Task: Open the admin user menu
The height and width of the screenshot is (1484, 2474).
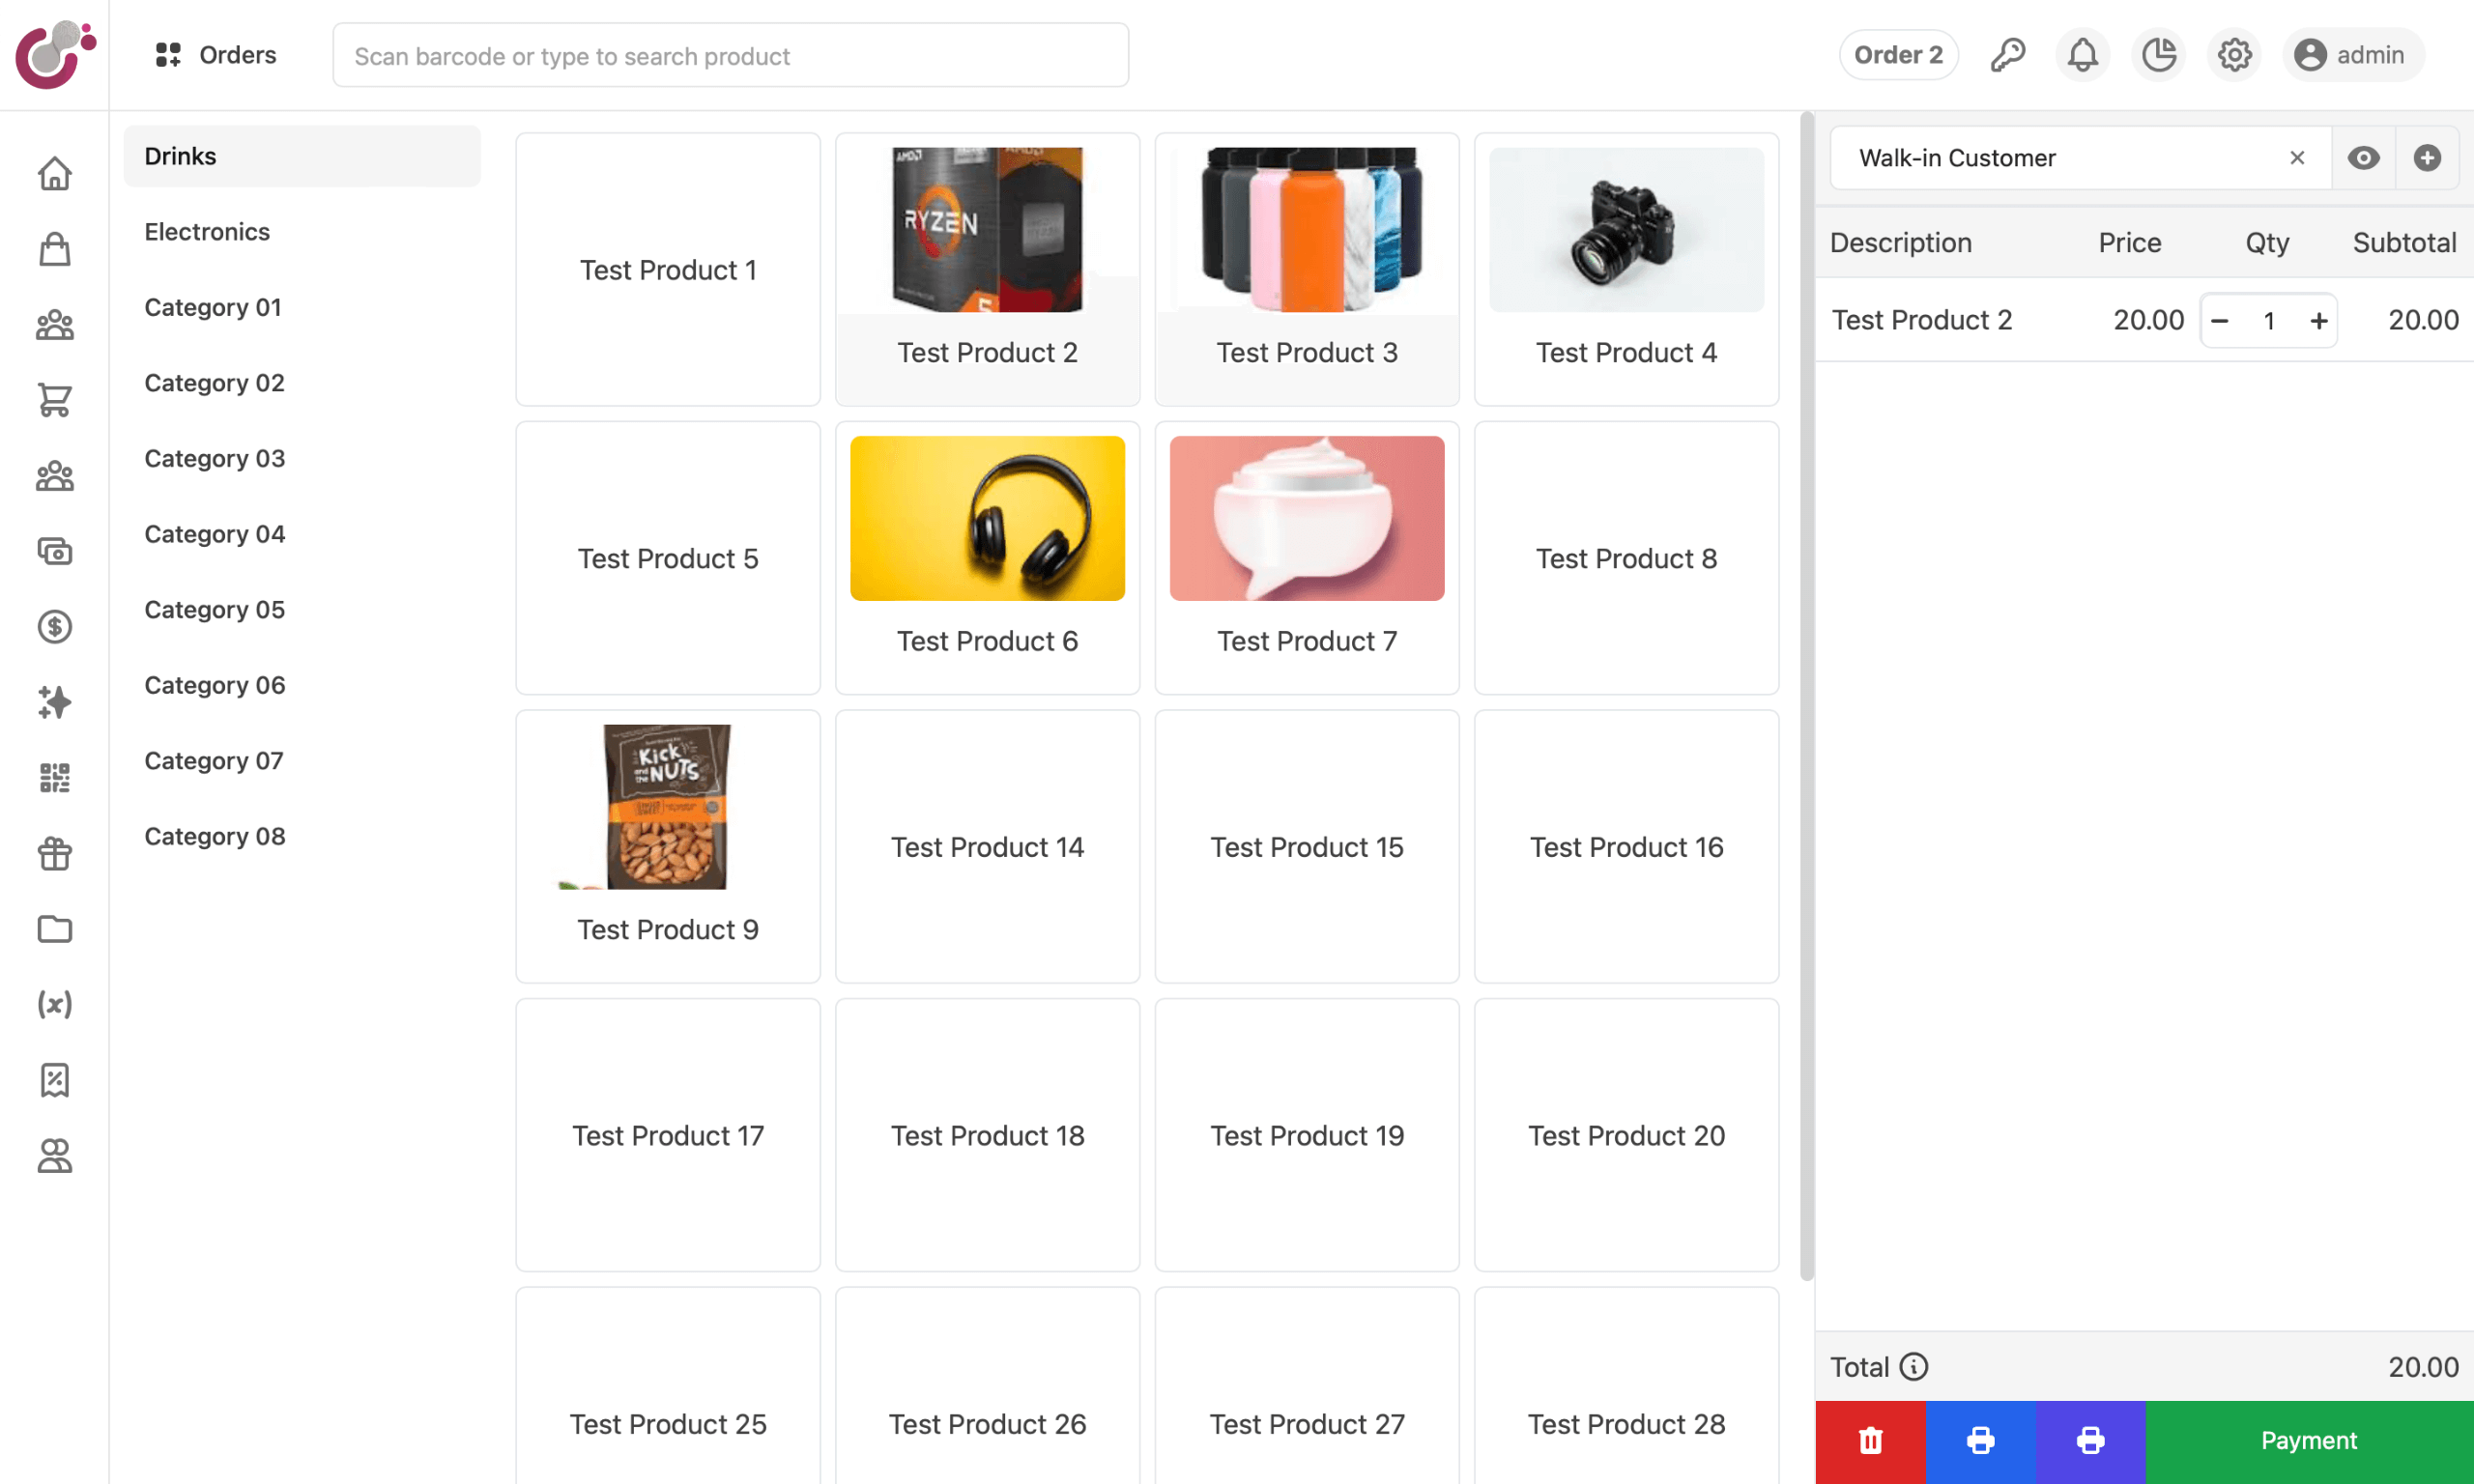Action: coord(2352,55)
